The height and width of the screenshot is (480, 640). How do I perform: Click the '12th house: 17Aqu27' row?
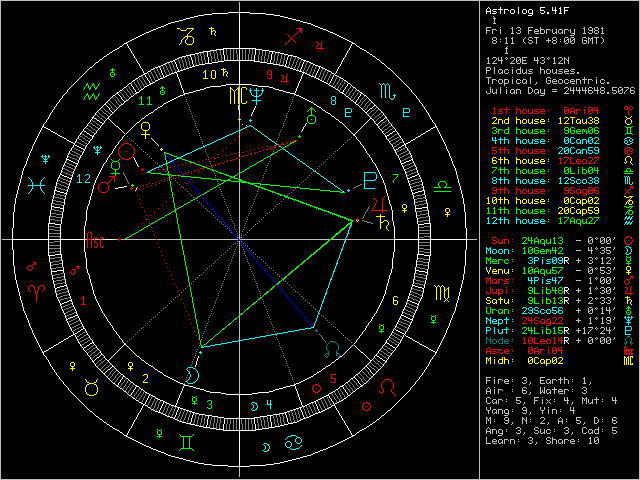pos(560,221)
